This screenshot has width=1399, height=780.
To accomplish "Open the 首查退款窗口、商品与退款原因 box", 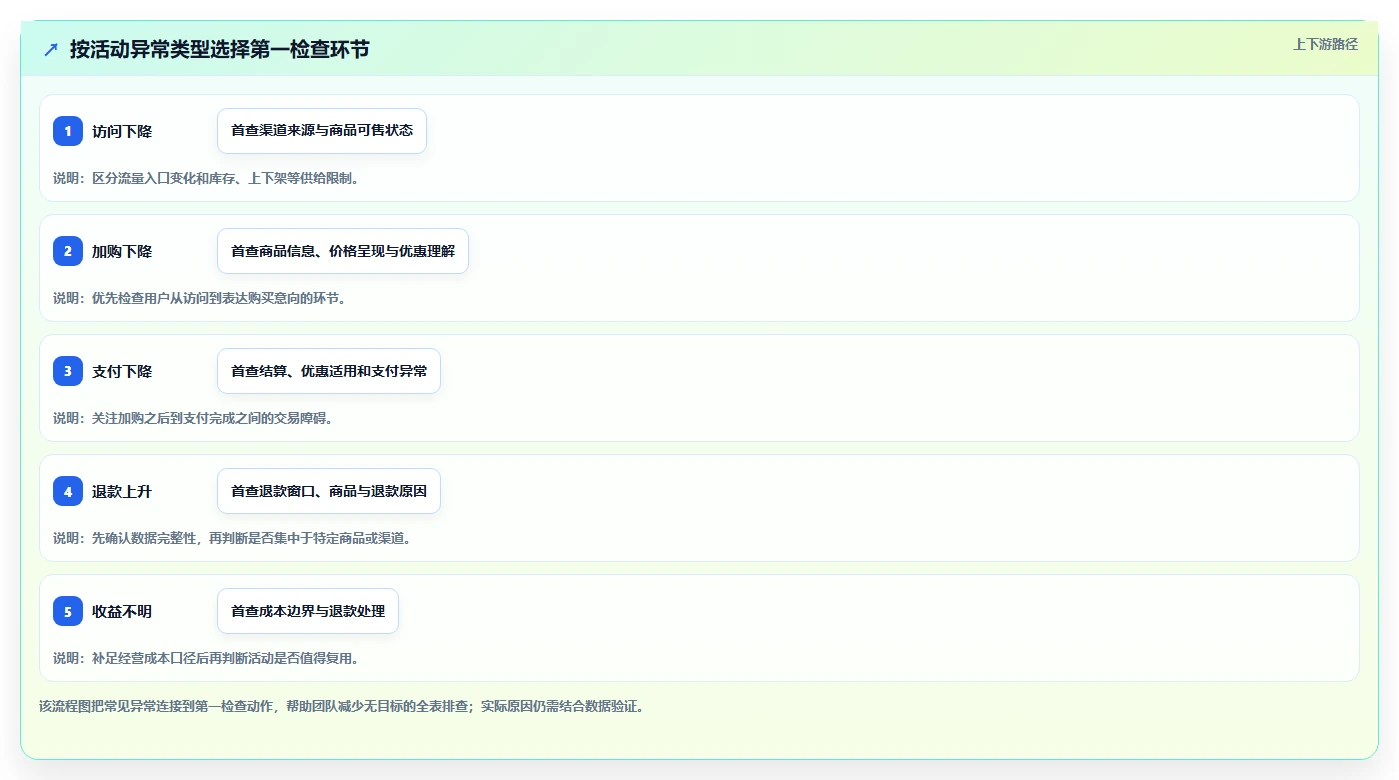I will coord(329,491).
